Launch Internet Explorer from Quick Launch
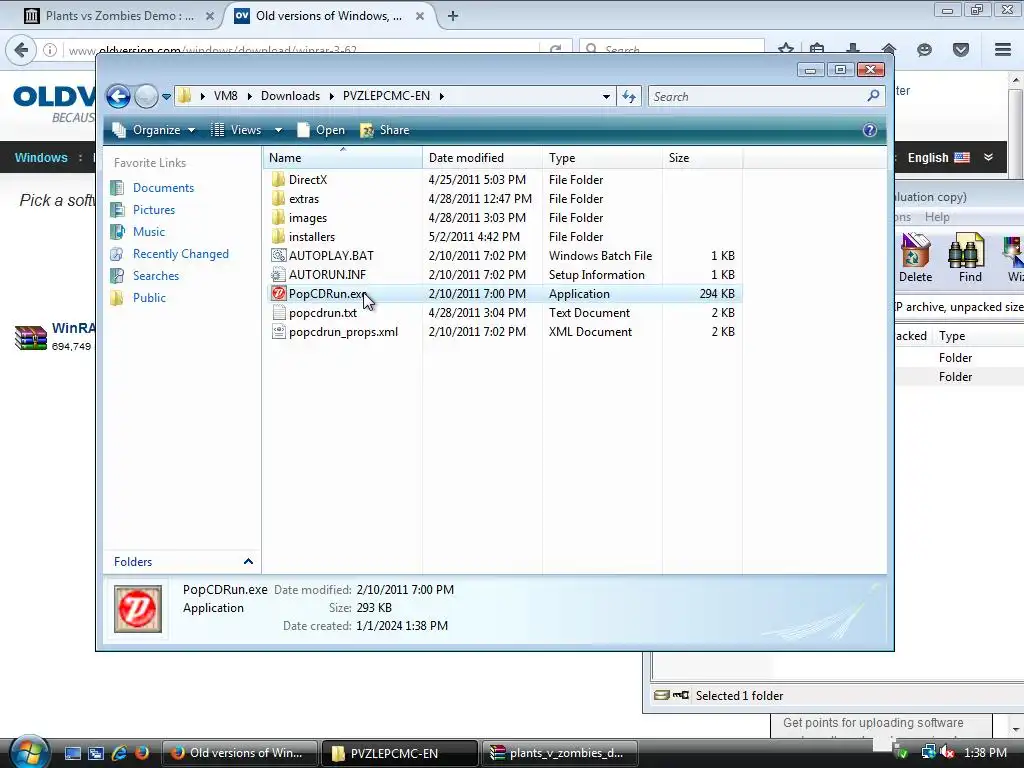1024x768 pixels. [x=119, y=753]
